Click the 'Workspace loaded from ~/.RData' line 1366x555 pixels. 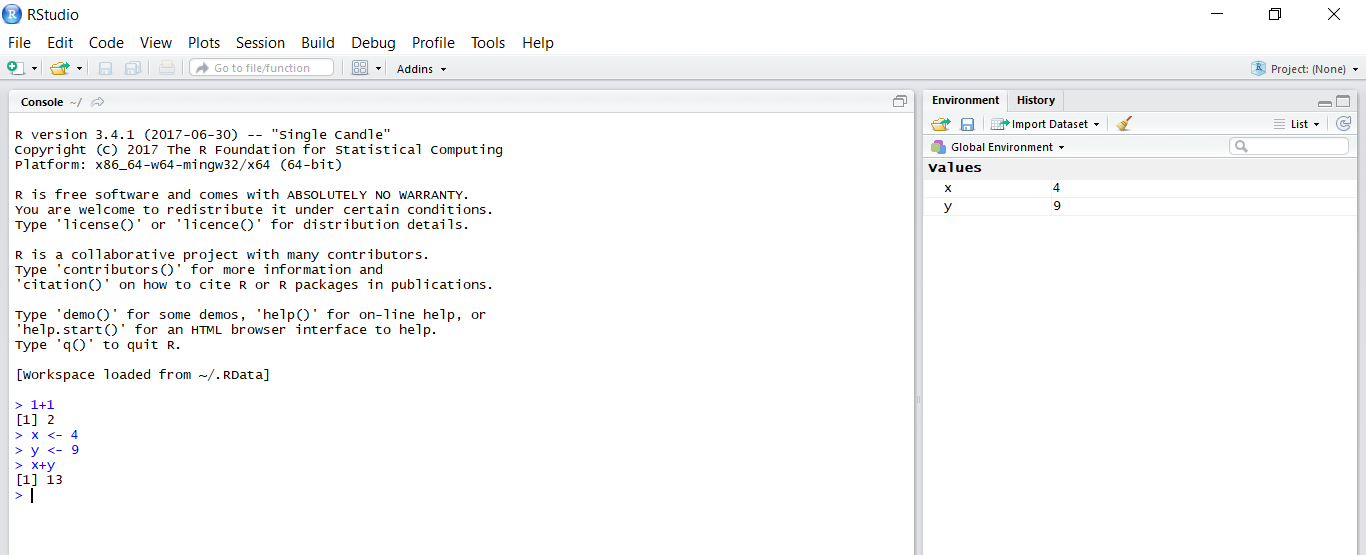[143, 375]
